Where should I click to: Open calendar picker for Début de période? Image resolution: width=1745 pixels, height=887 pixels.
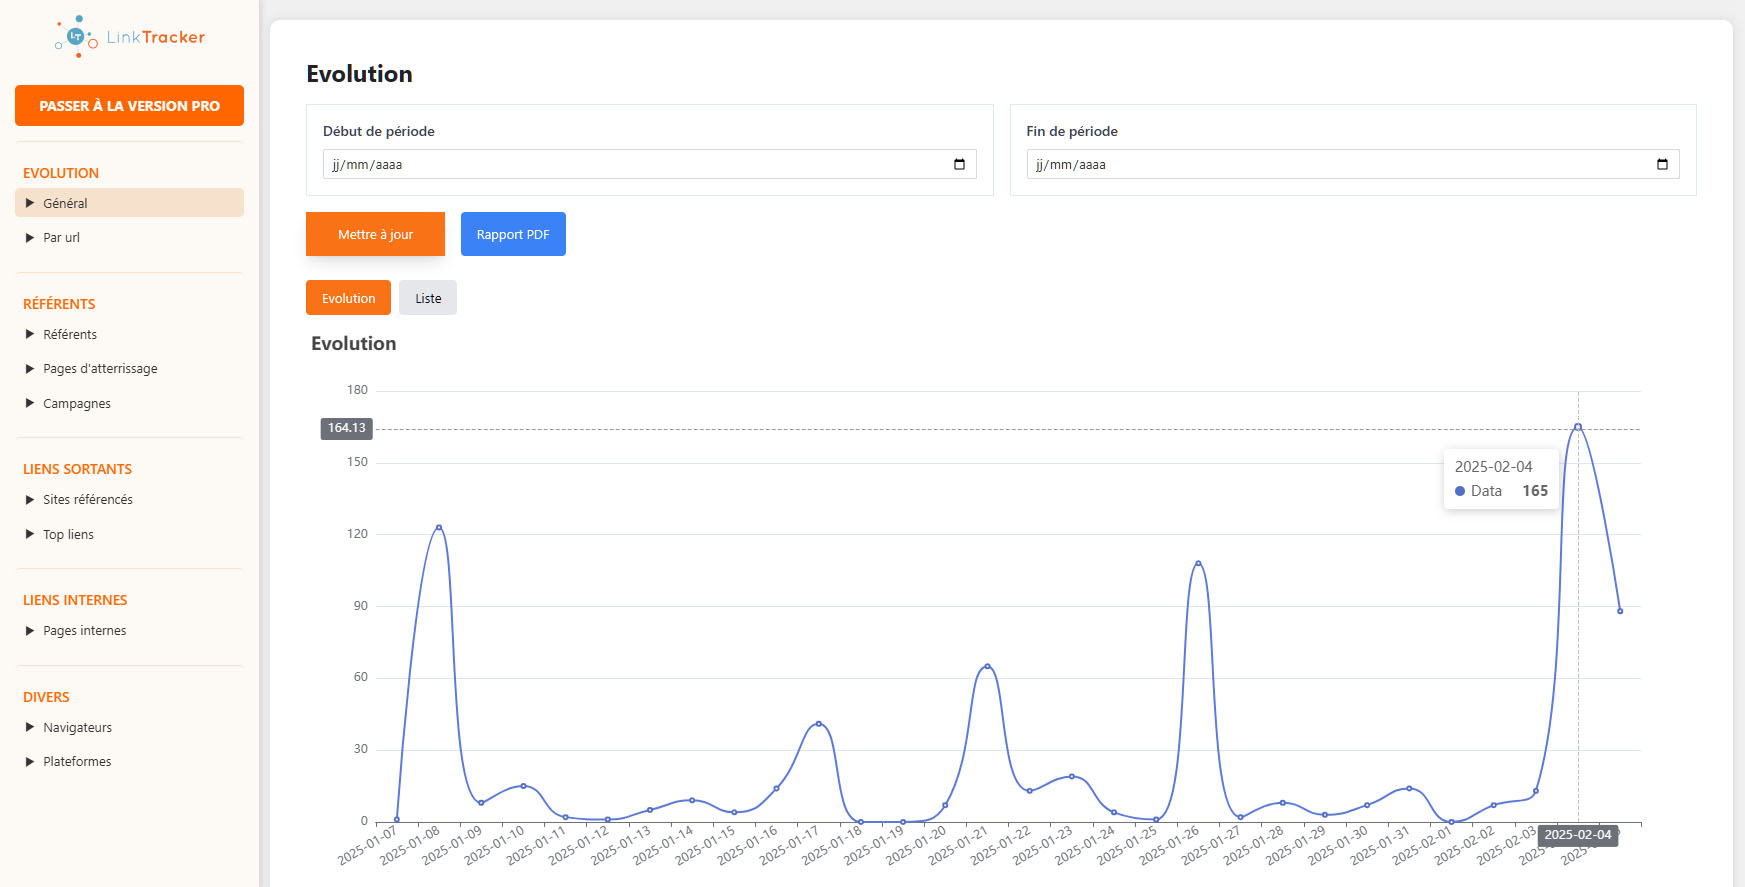coord(959,164)
